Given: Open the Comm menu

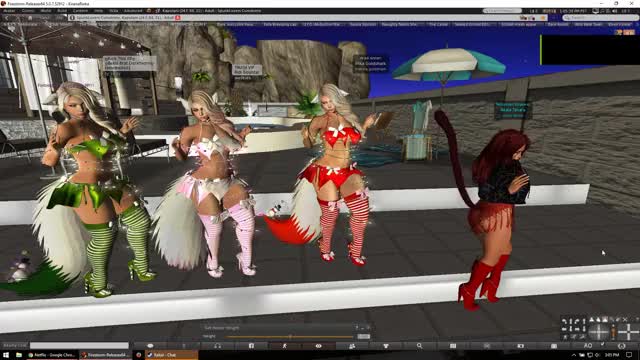Looking at the screenshot, I should 28,11.
